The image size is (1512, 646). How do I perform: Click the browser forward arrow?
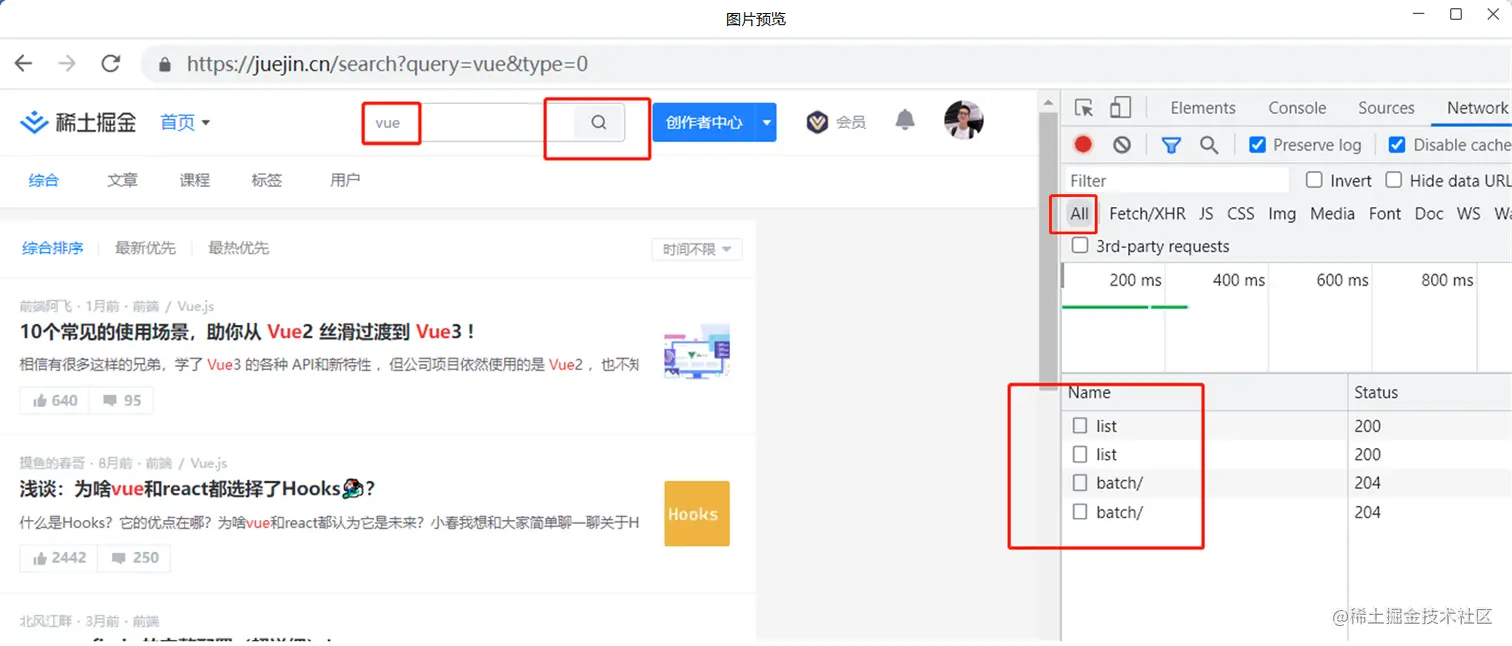point(67,64)
